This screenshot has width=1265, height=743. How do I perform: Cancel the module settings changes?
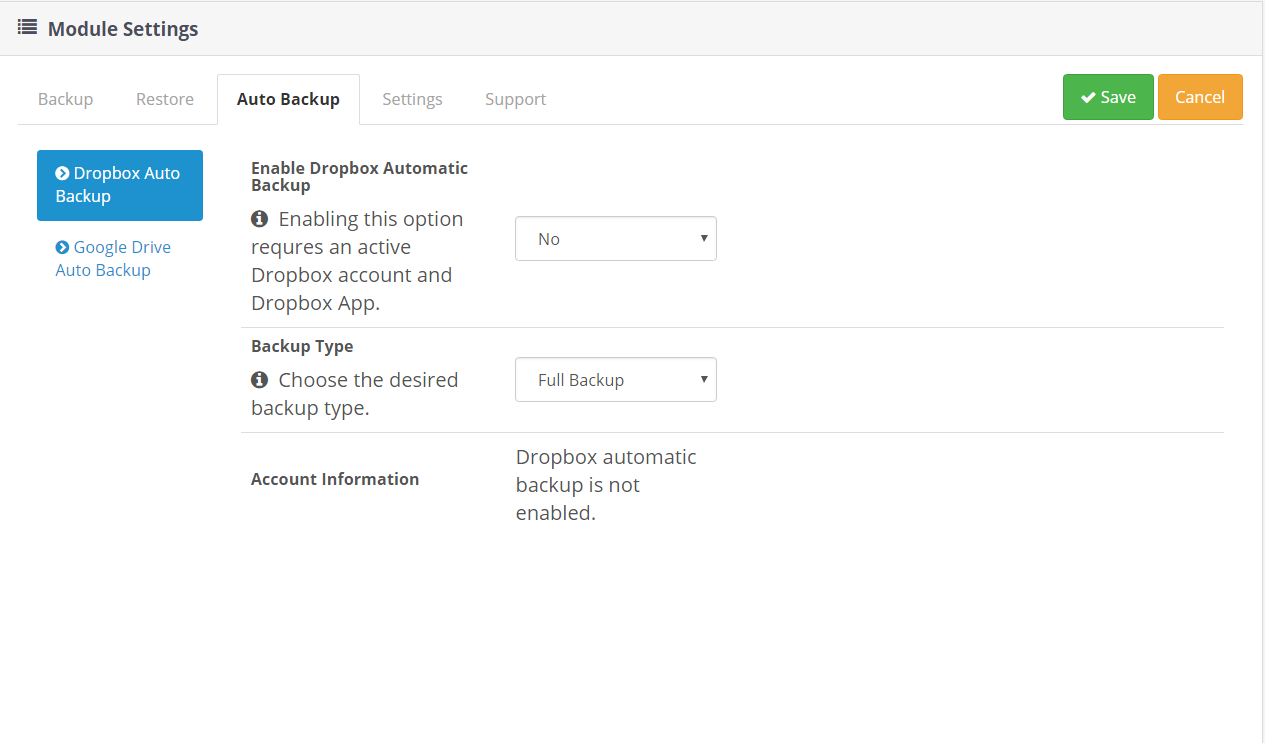tap(1200, 97)
